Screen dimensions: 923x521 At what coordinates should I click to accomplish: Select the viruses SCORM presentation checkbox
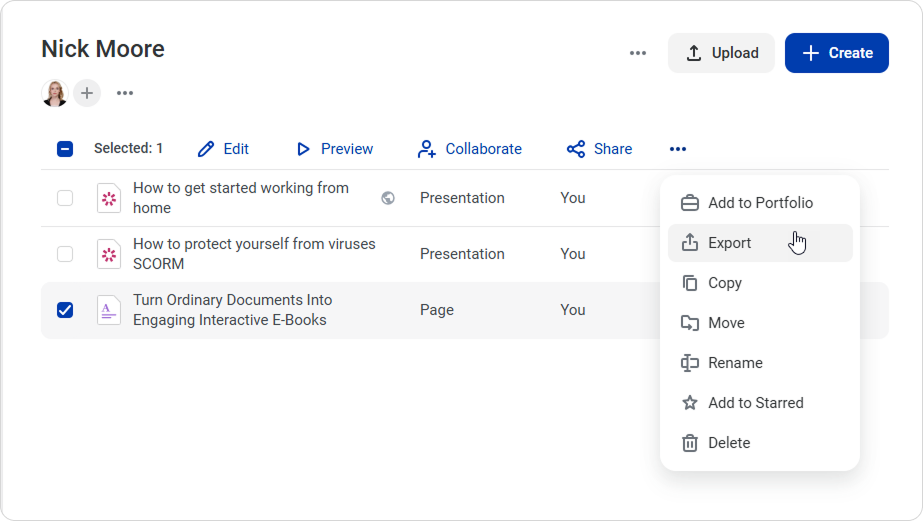[65, 254]
